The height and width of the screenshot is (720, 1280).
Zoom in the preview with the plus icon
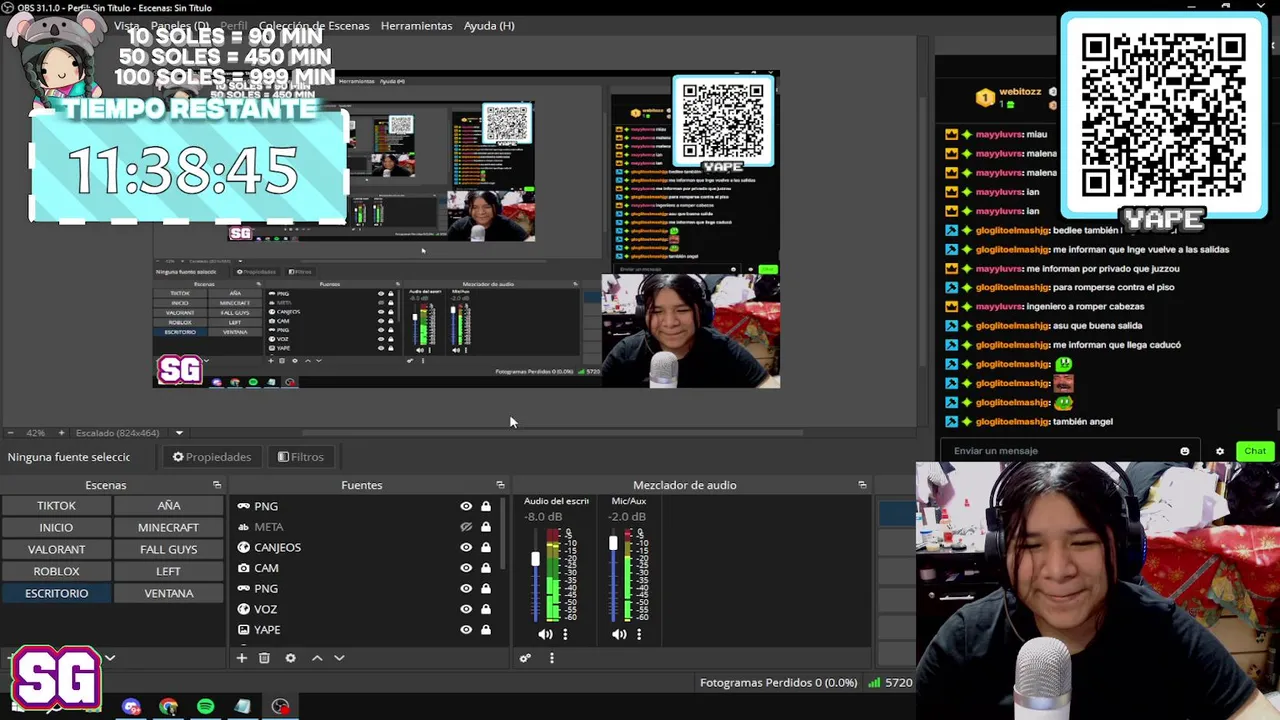(x=61, y=433)
